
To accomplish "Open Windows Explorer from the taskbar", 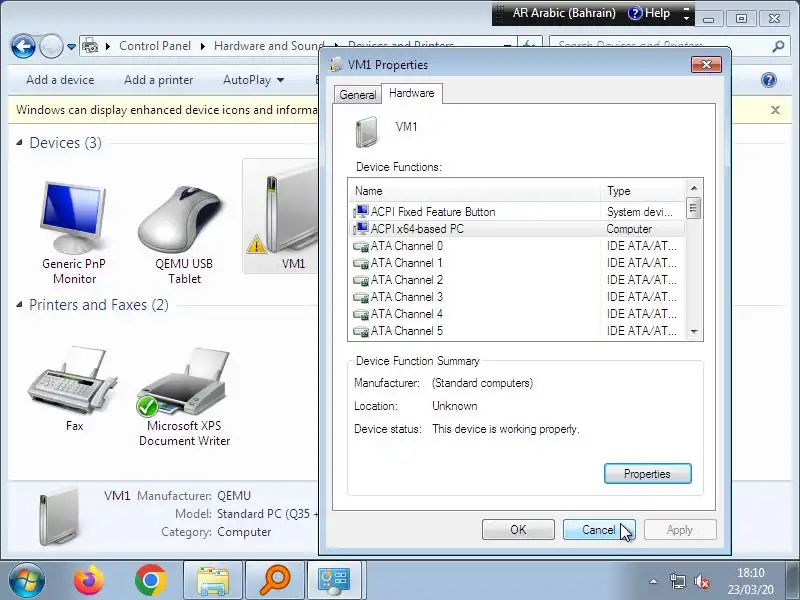I will tap(213, 581).
